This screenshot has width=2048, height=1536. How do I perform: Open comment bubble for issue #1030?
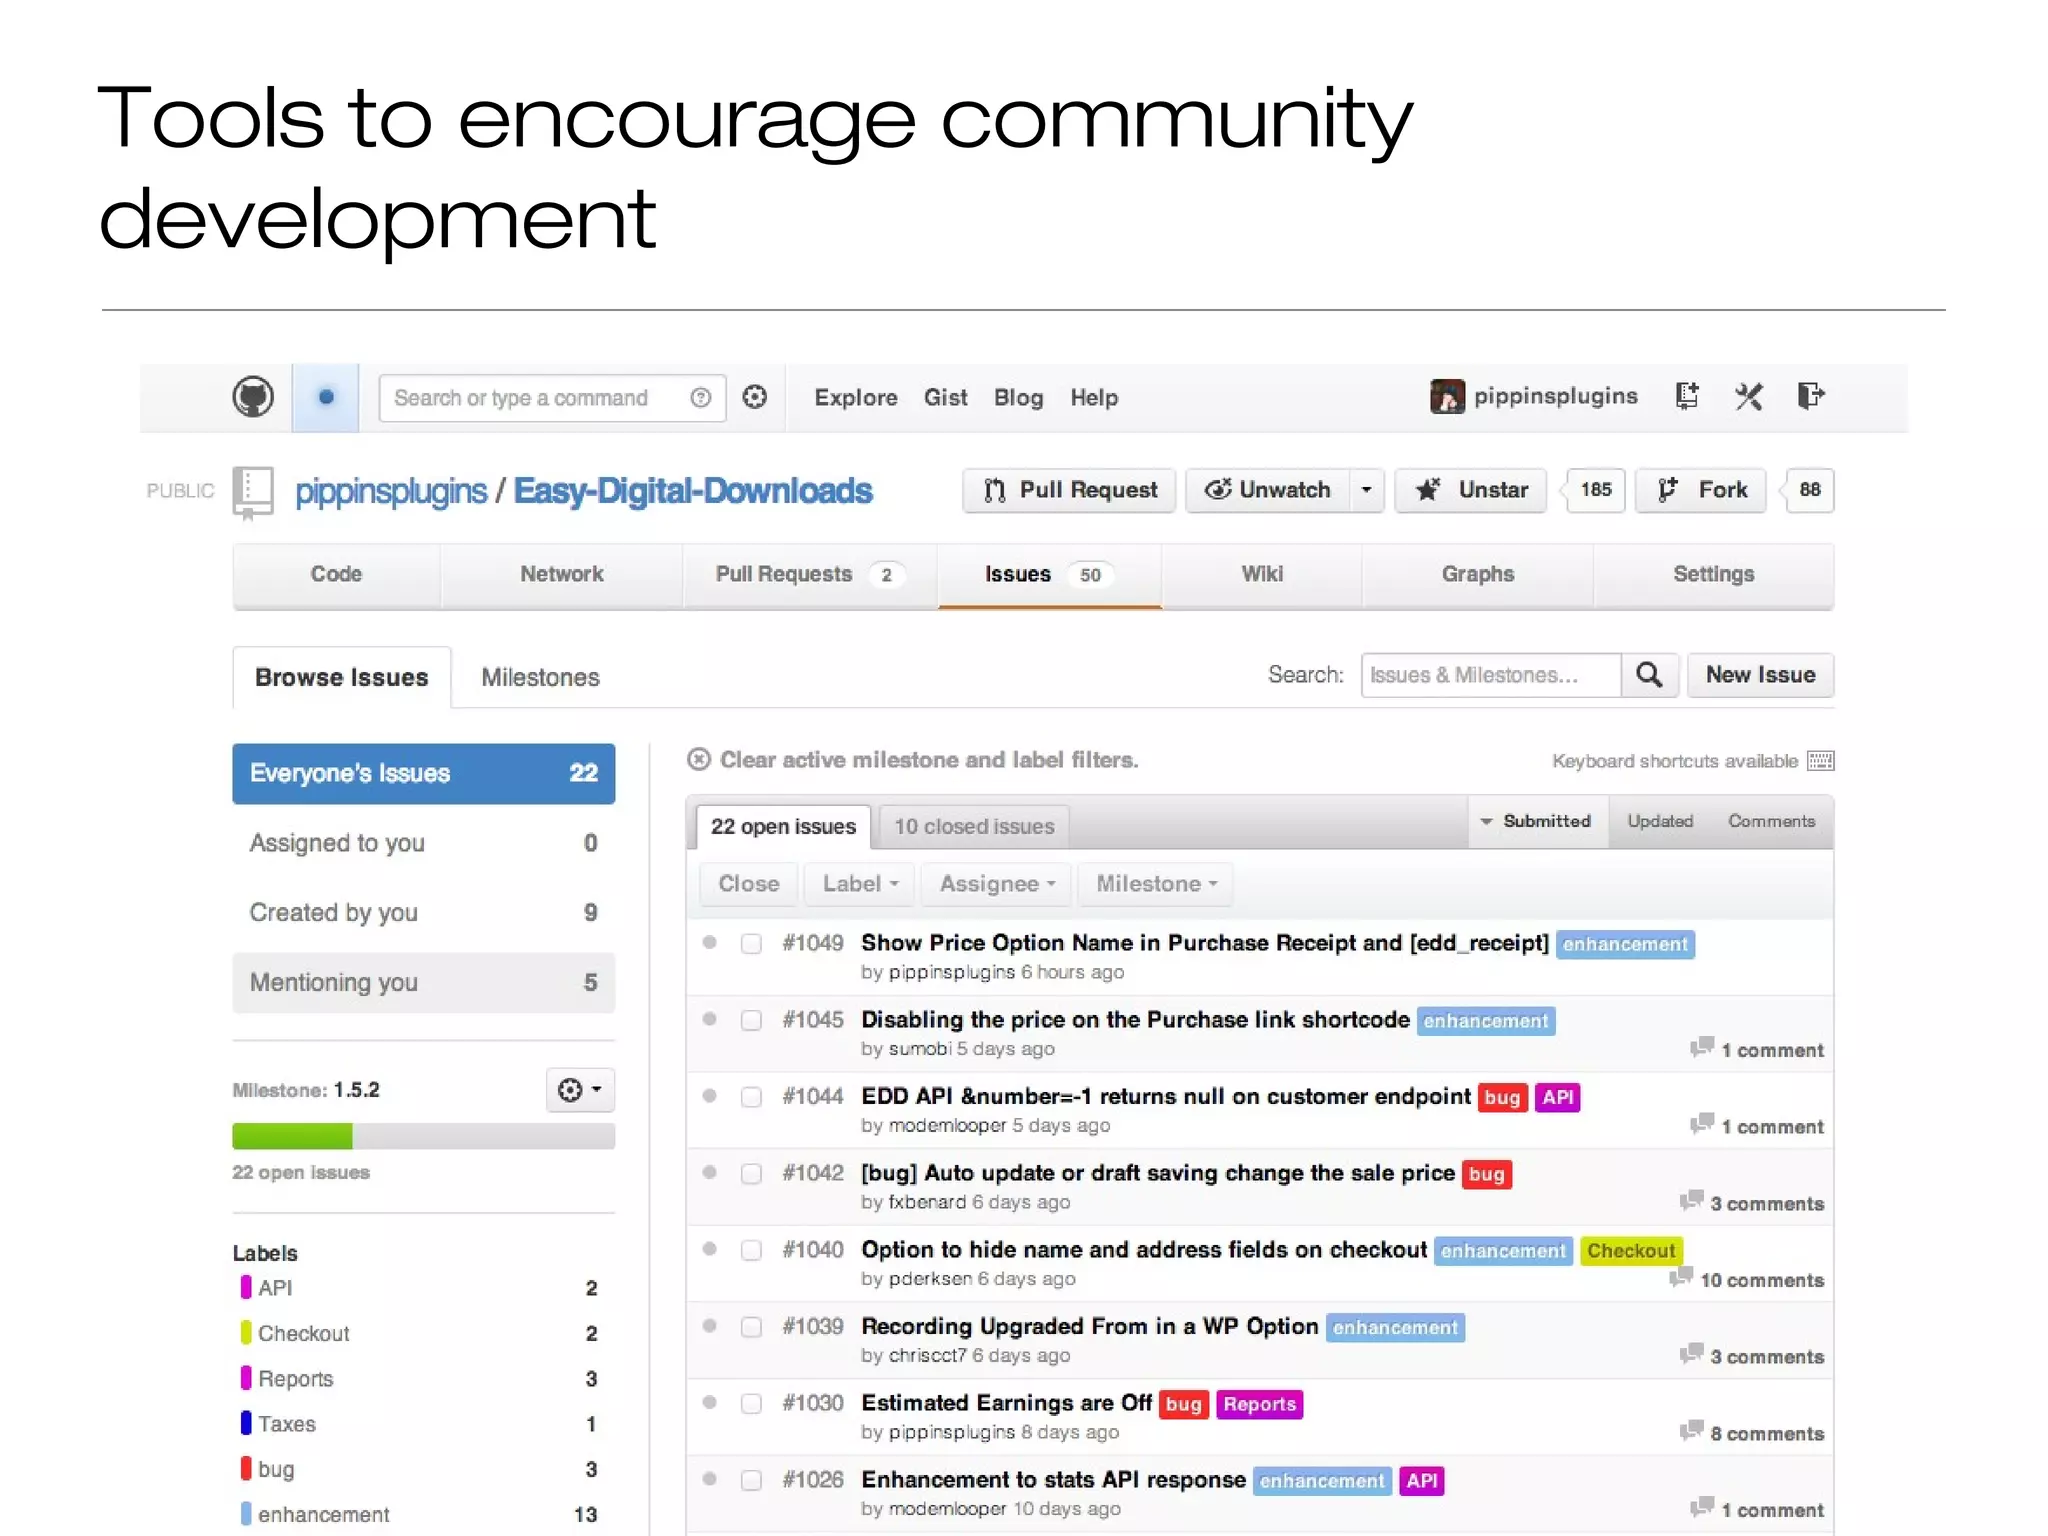click(1691, 1430)
